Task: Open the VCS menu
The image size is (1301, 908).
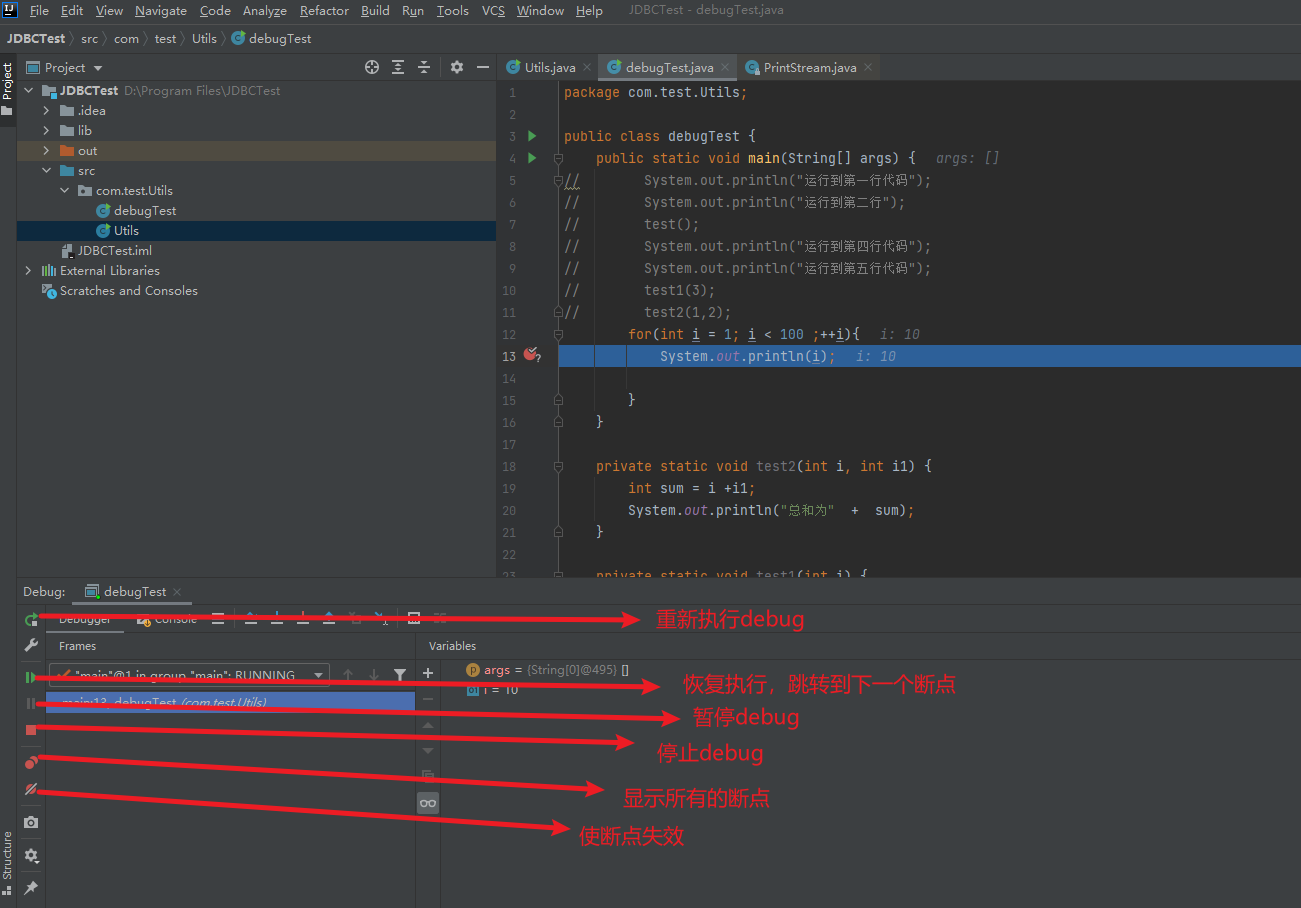Action: pyautogui.click(x=493, y=10)
